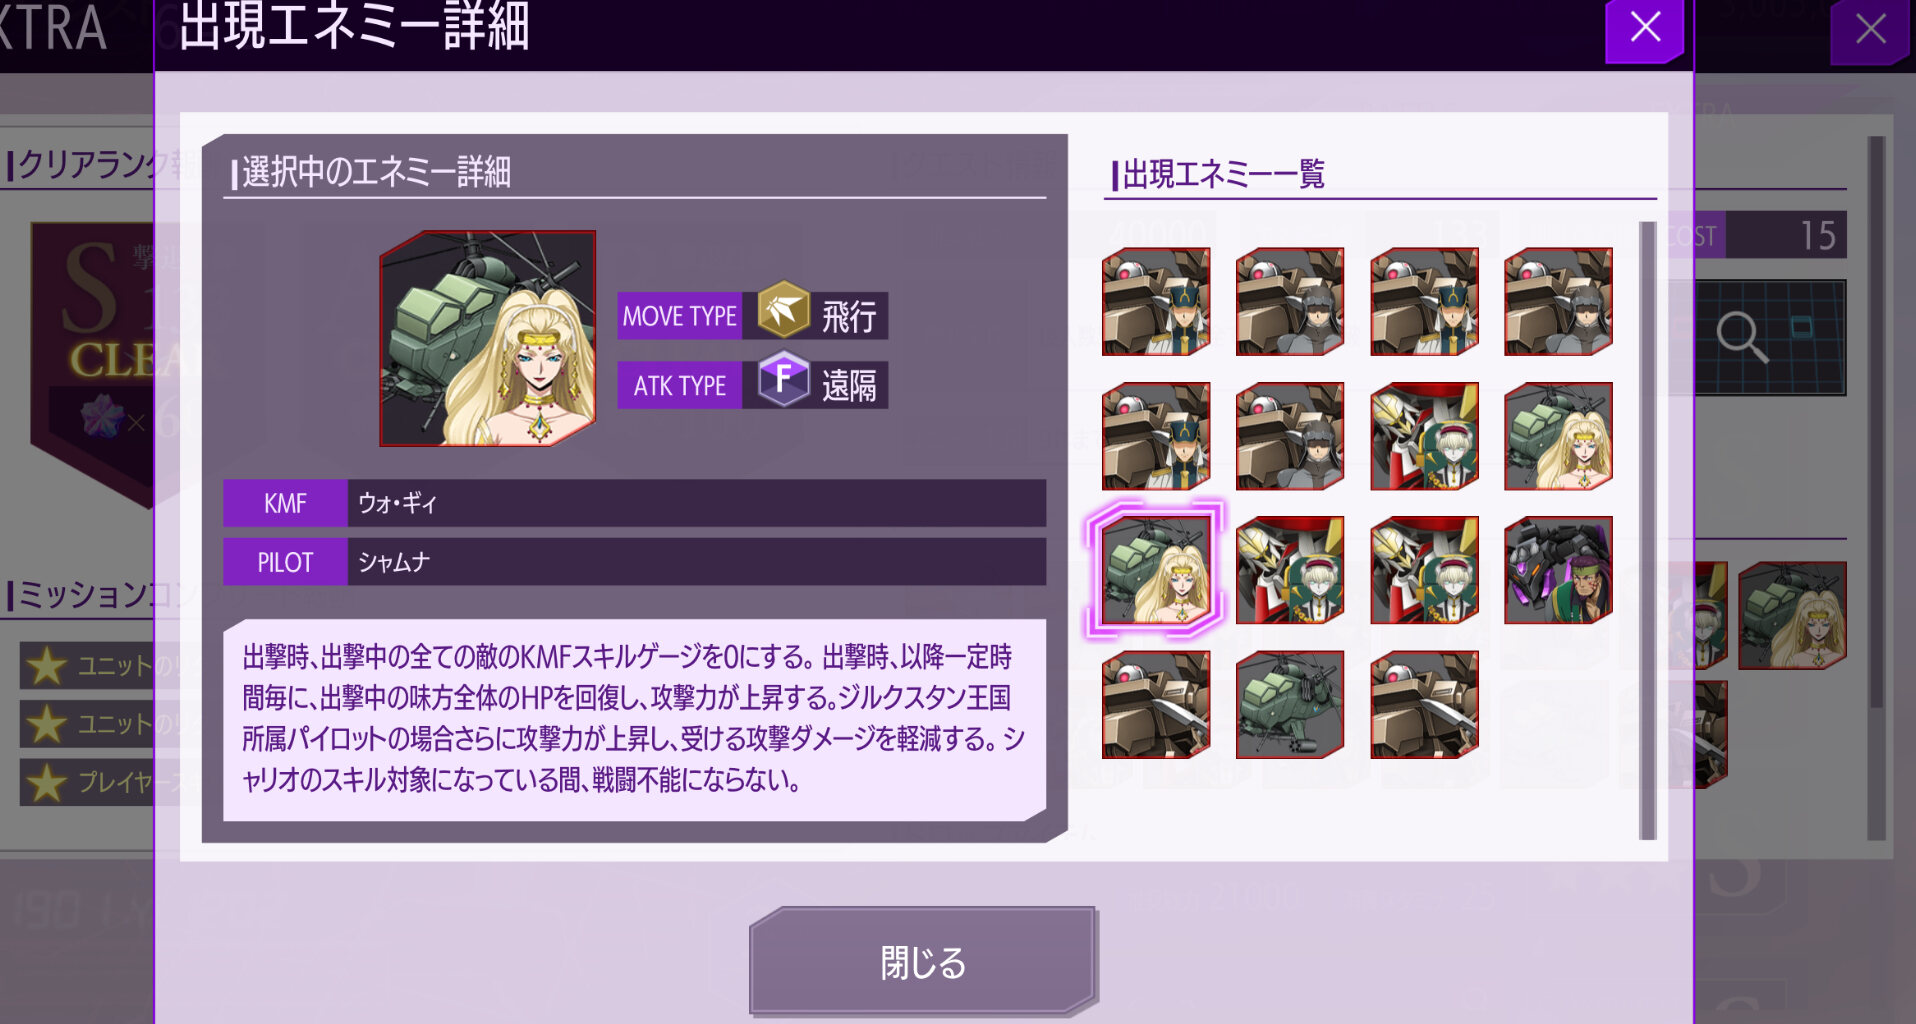Select the first enemy in the list
The height and width of the screenshot is (1024, 1916).
[x=1156, y=302]
